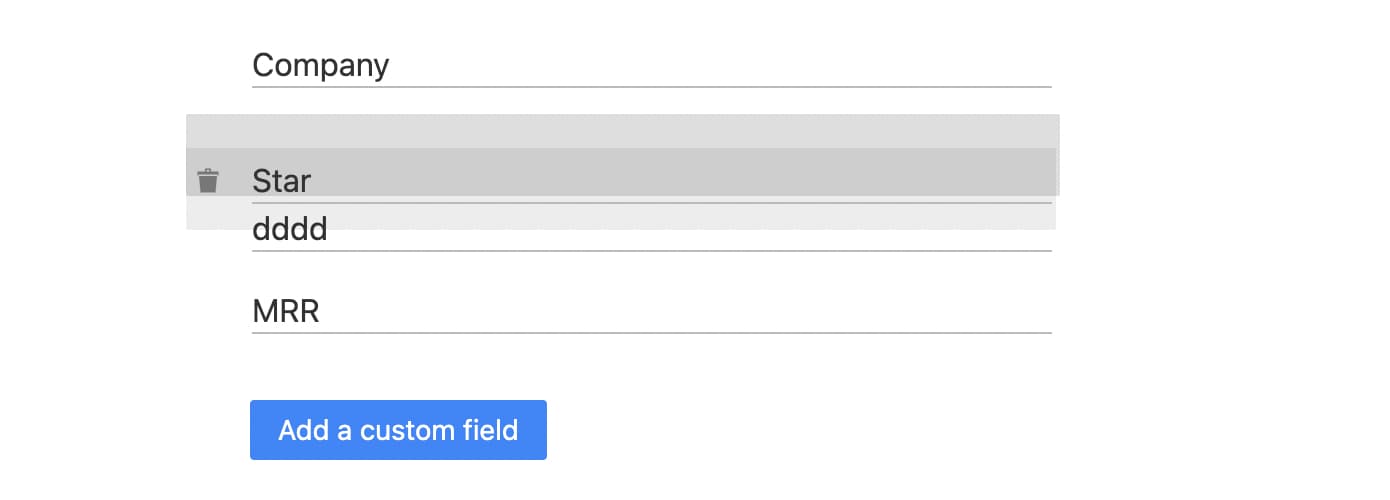
Task: Click the blue Add a custom field button
Action: tap(398, 430)
